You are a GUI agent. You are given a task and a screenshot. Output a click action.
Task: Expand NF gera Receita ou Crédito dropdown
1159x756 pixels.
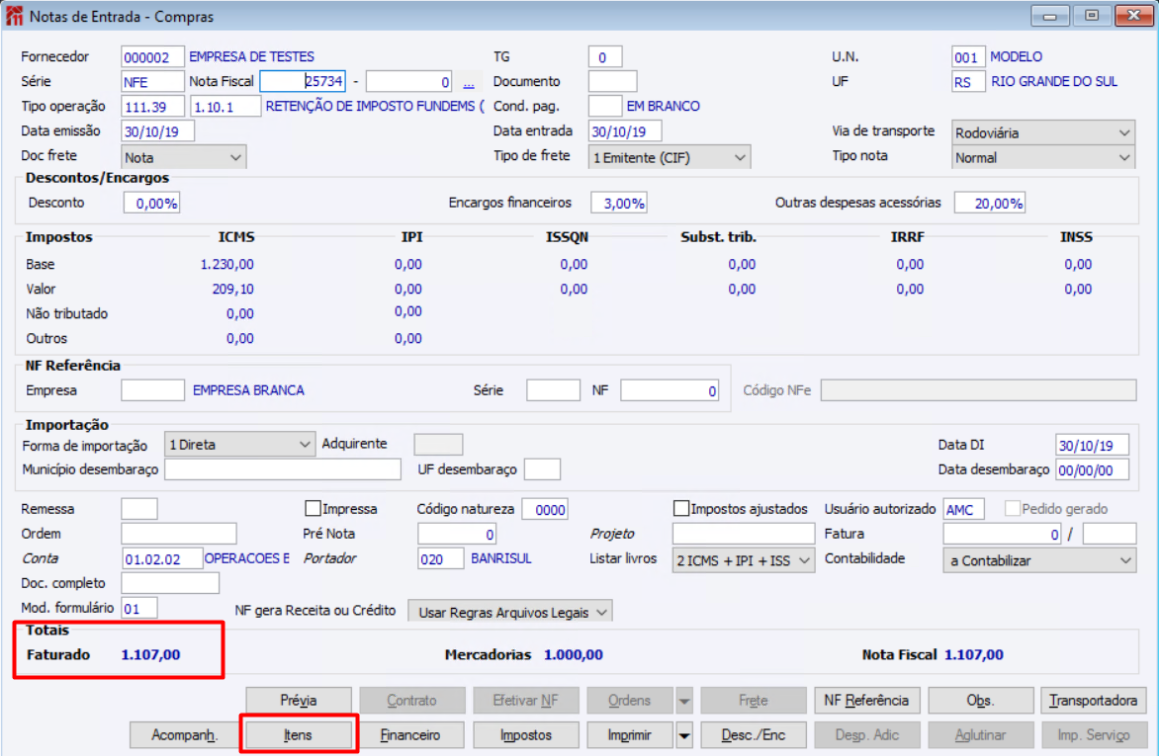(510, 612)
